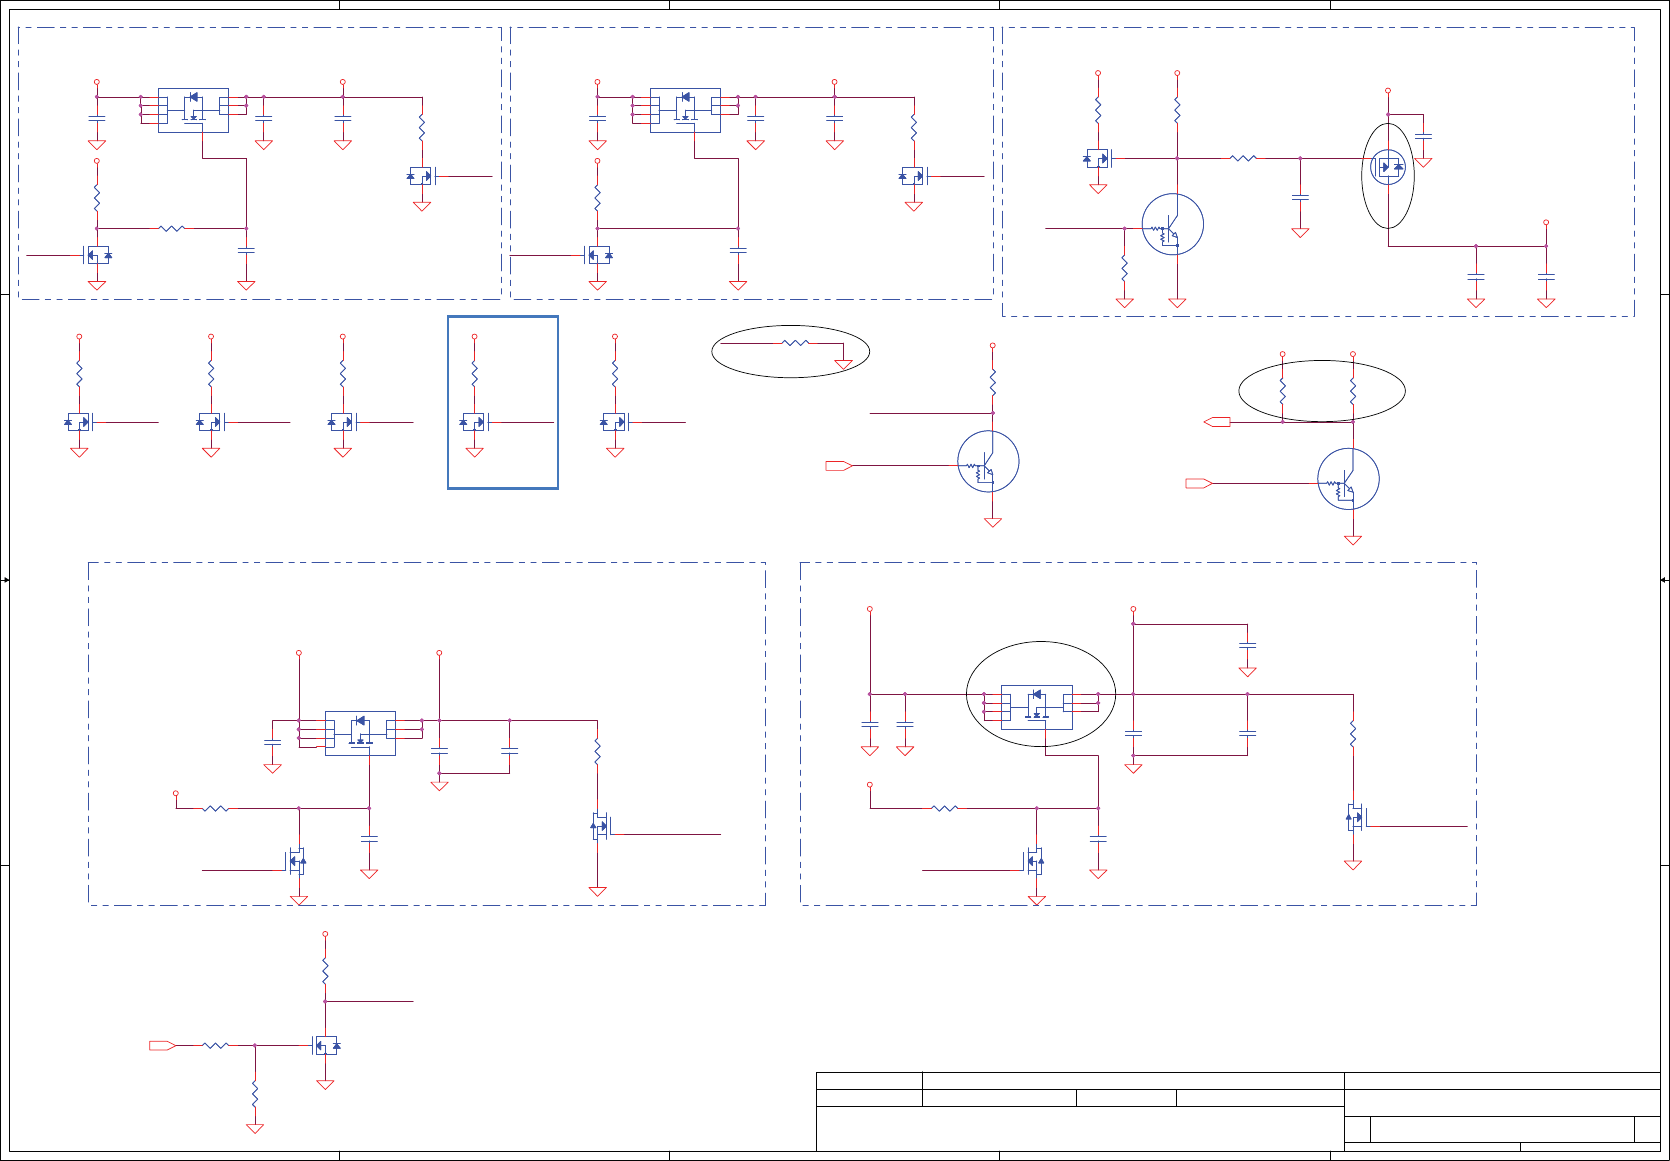The height and width of the screenshot is (1161, 1670).
Task: Select the large MOSFET package in the top-middle dashed block
Action: pos(685,110)
